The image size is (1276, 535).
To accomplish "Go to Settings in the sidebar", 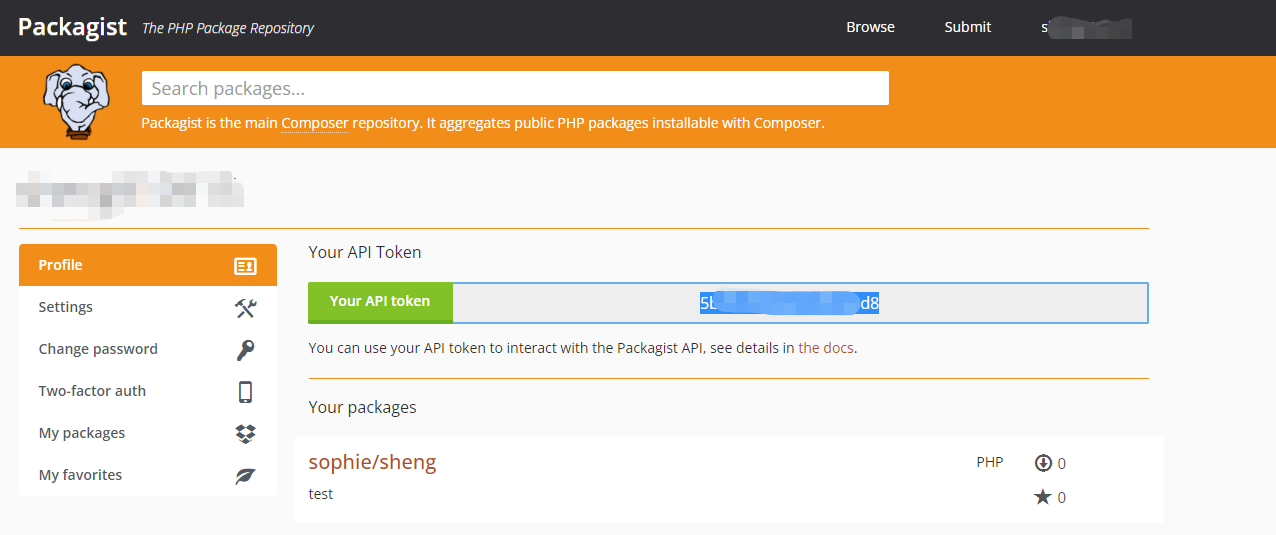I will [x=66, y=307].
